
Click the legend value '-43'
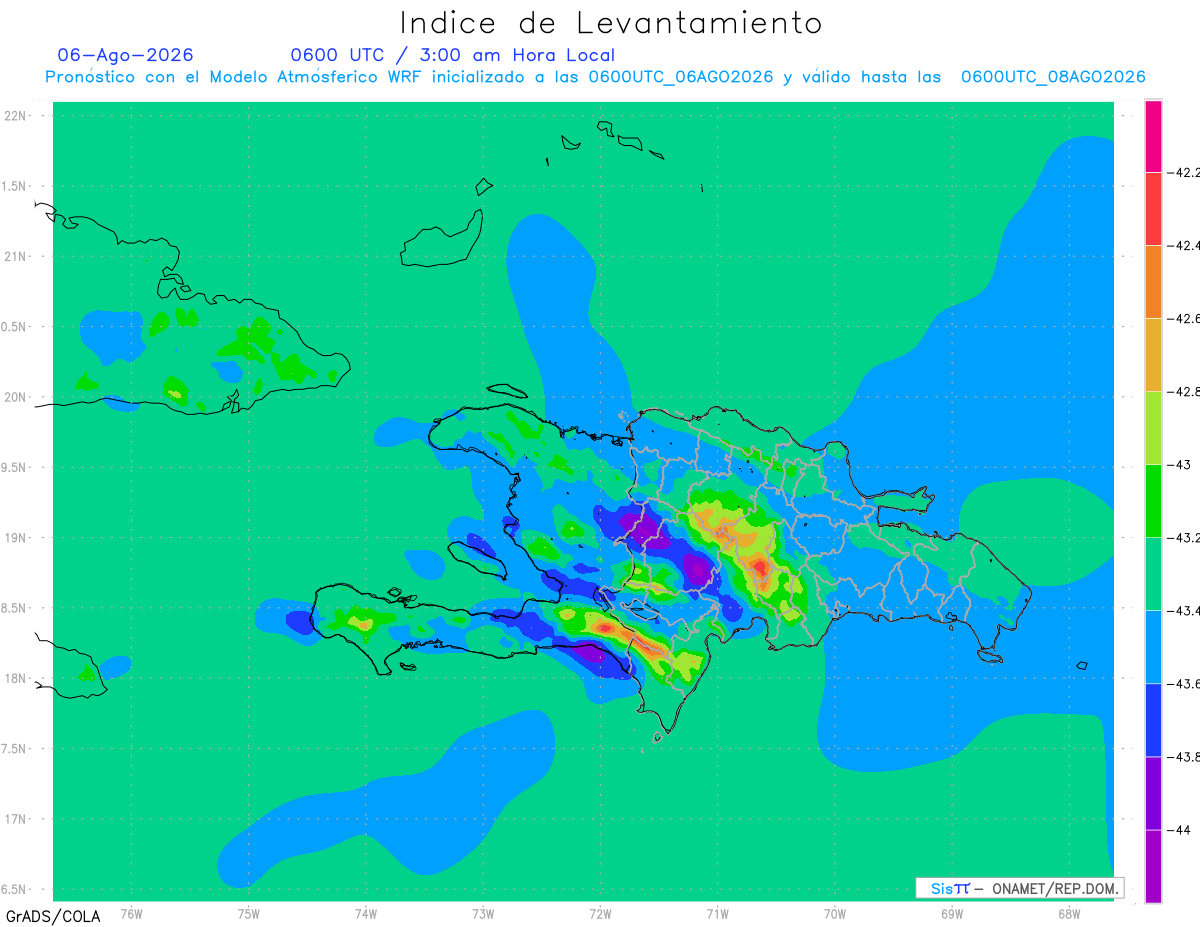1181,465
